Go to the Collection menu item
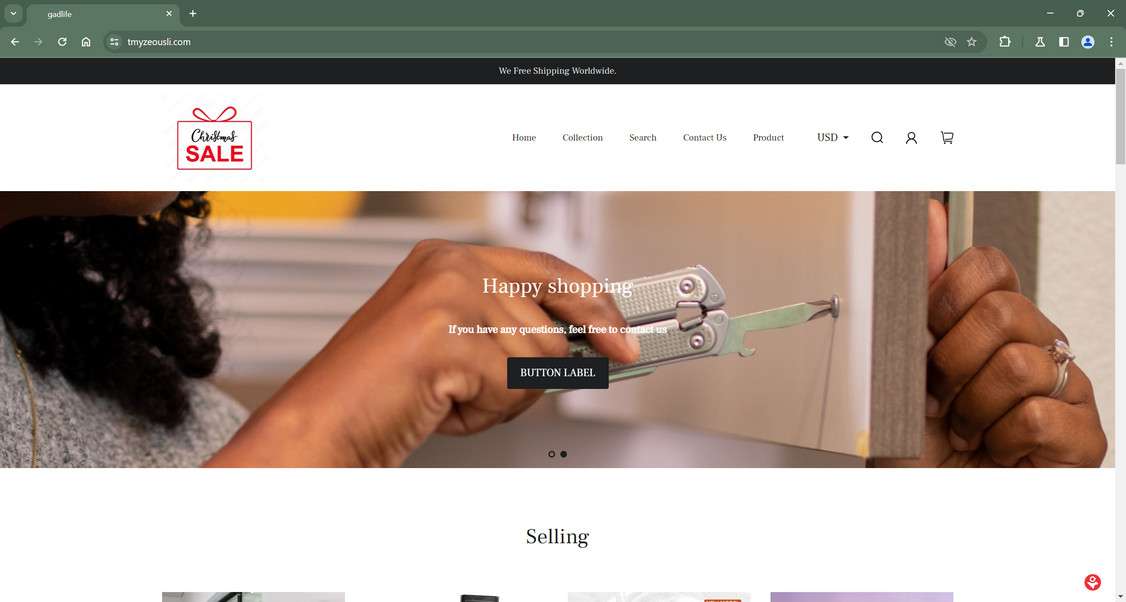The width and height of the screenshot is (1126, 602). (582, 137)
